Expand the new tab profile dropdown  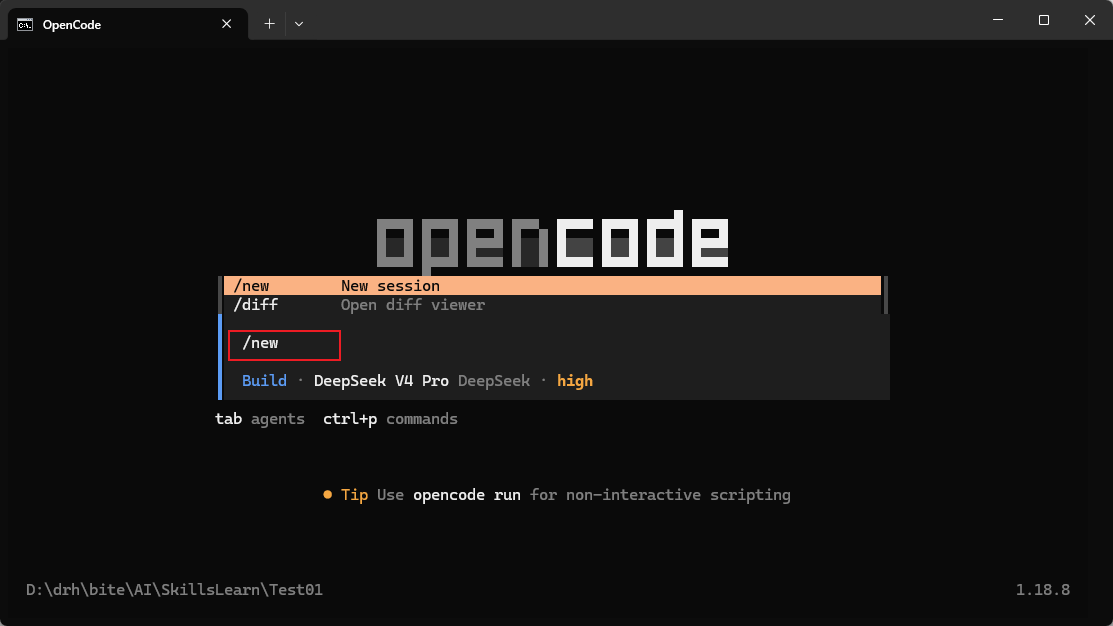[299, 24]
